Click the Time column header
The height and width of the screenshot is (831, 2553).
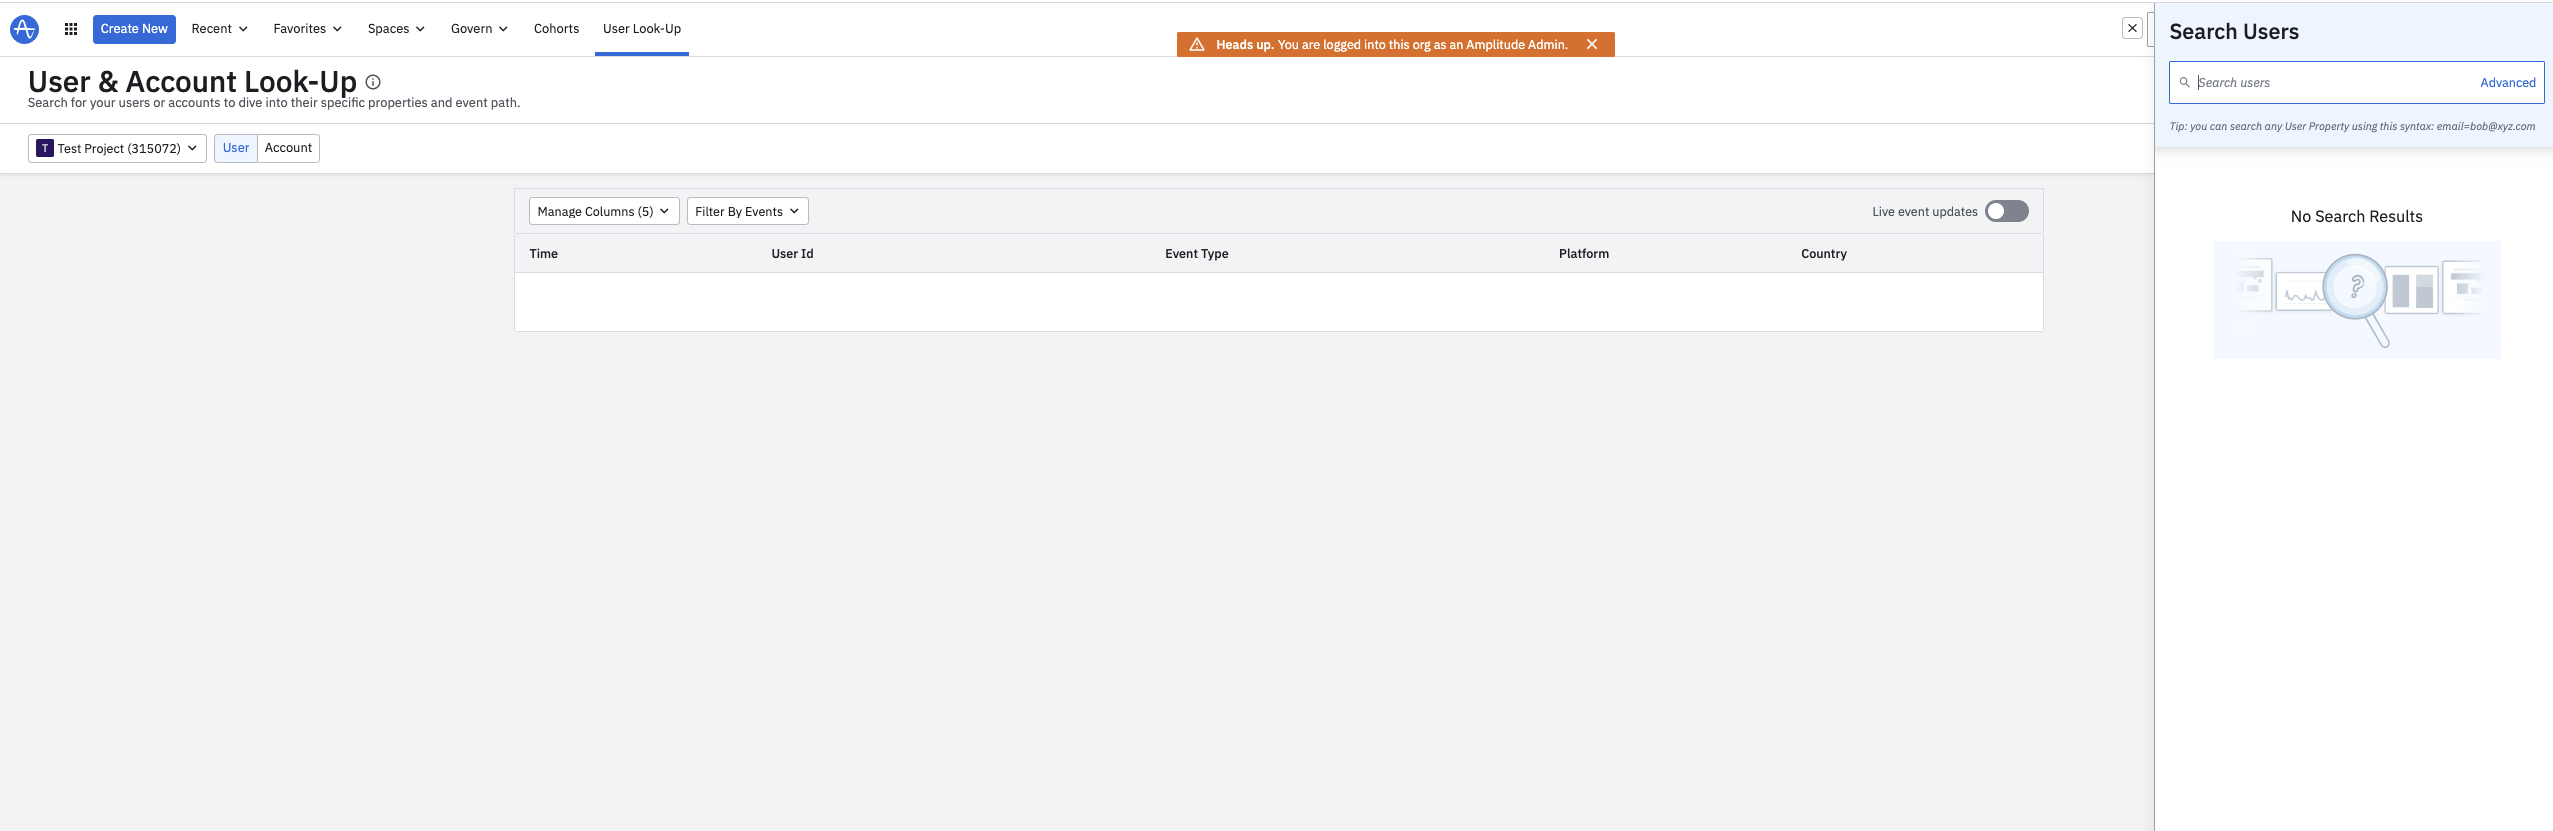click(544, 254)
